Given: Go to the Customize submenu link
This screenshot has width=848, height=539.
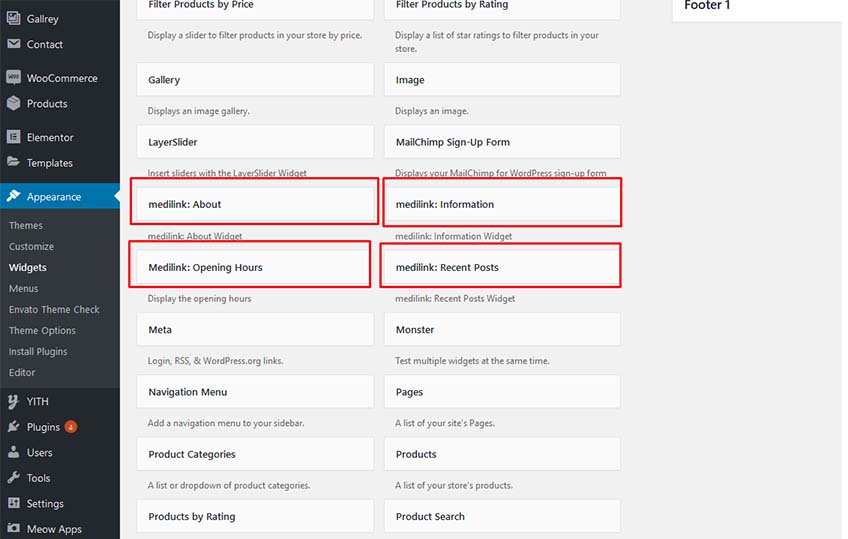Looking at the screenshot, I should tap(31, 247).
